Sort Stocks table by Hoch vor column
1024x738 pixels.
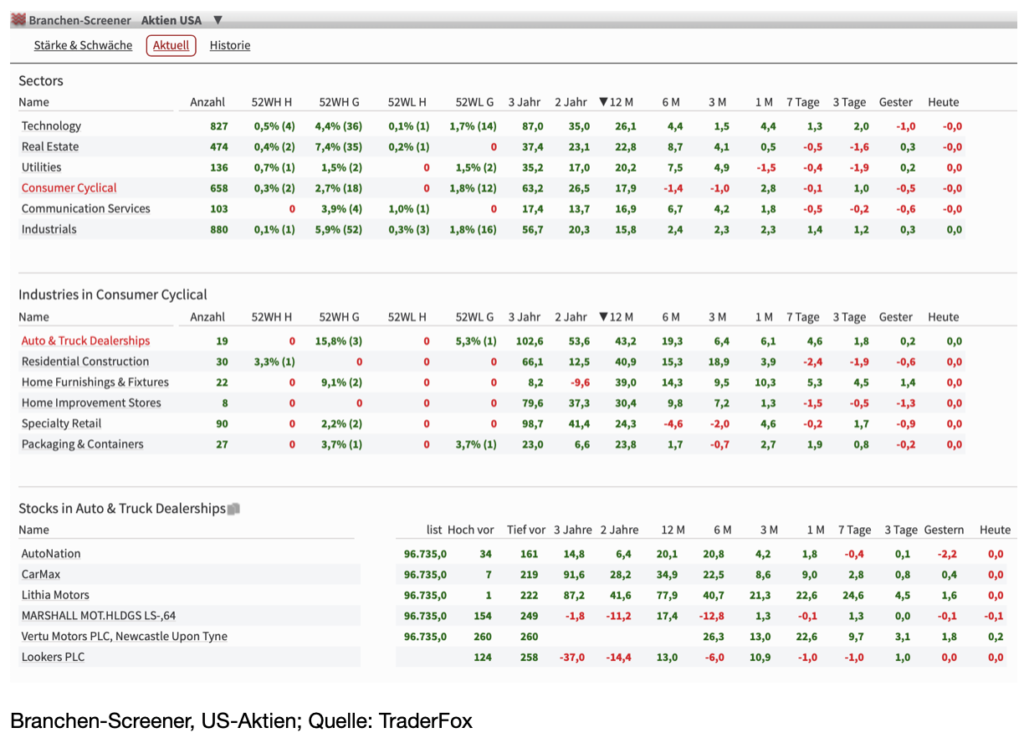click(471, 530)
